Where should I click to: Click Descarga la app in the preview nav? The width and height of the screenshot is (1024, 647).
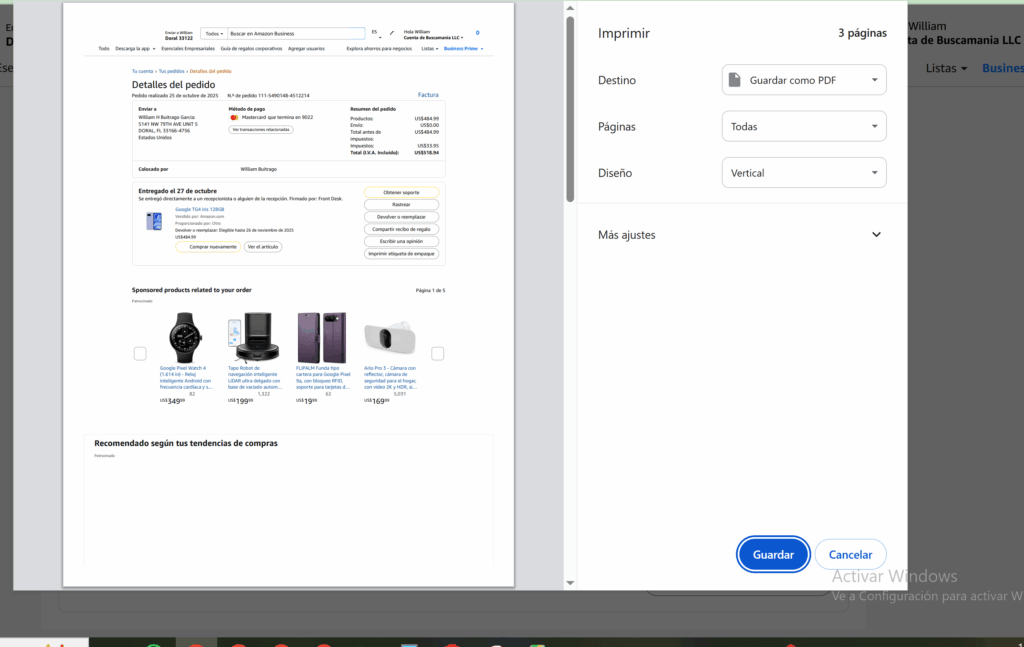point(135,48)
